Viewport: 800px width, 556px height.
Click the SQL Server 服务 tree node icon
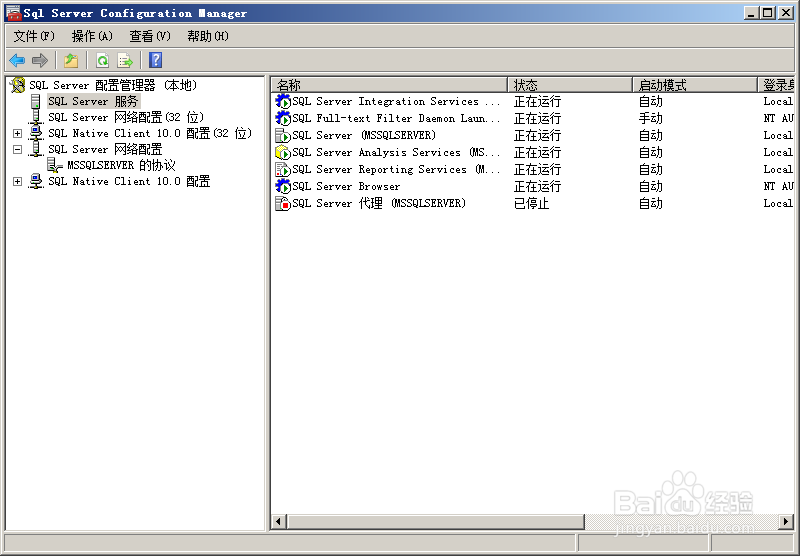point(36,101)
